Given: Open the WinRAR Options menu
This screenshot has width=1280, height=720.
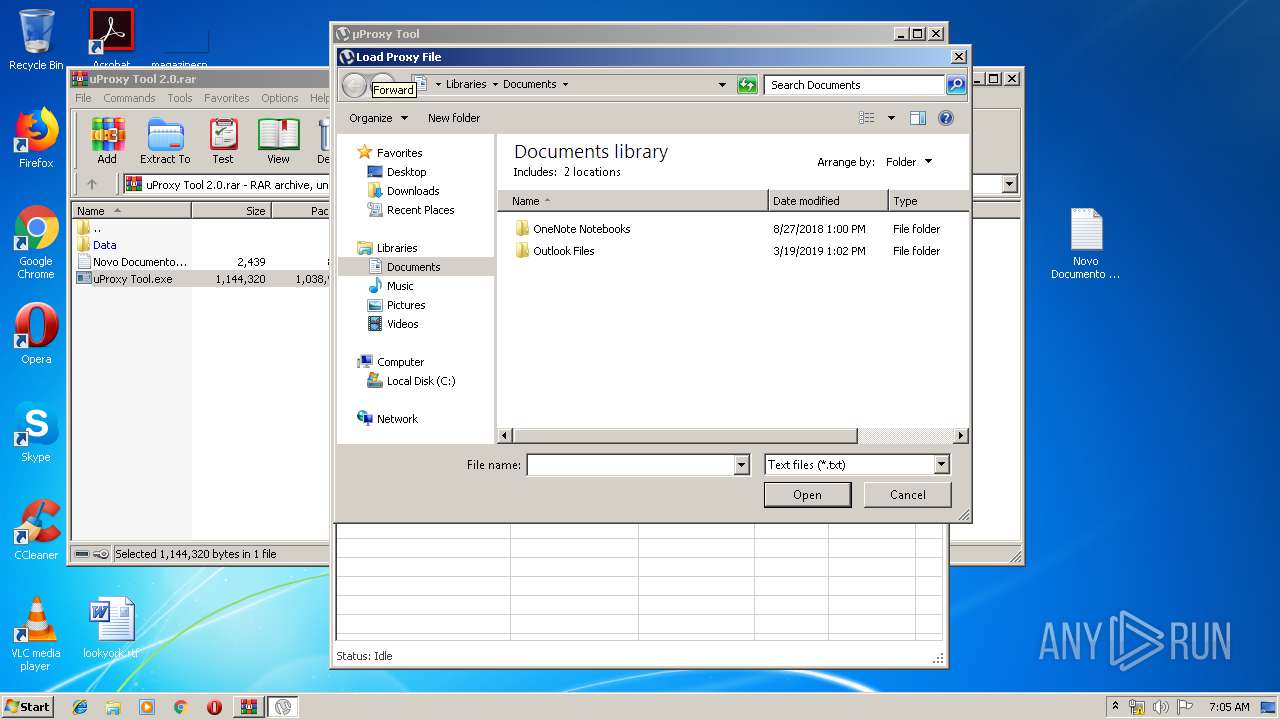Looking at the screenshot, I should click(x=280, y=98).
